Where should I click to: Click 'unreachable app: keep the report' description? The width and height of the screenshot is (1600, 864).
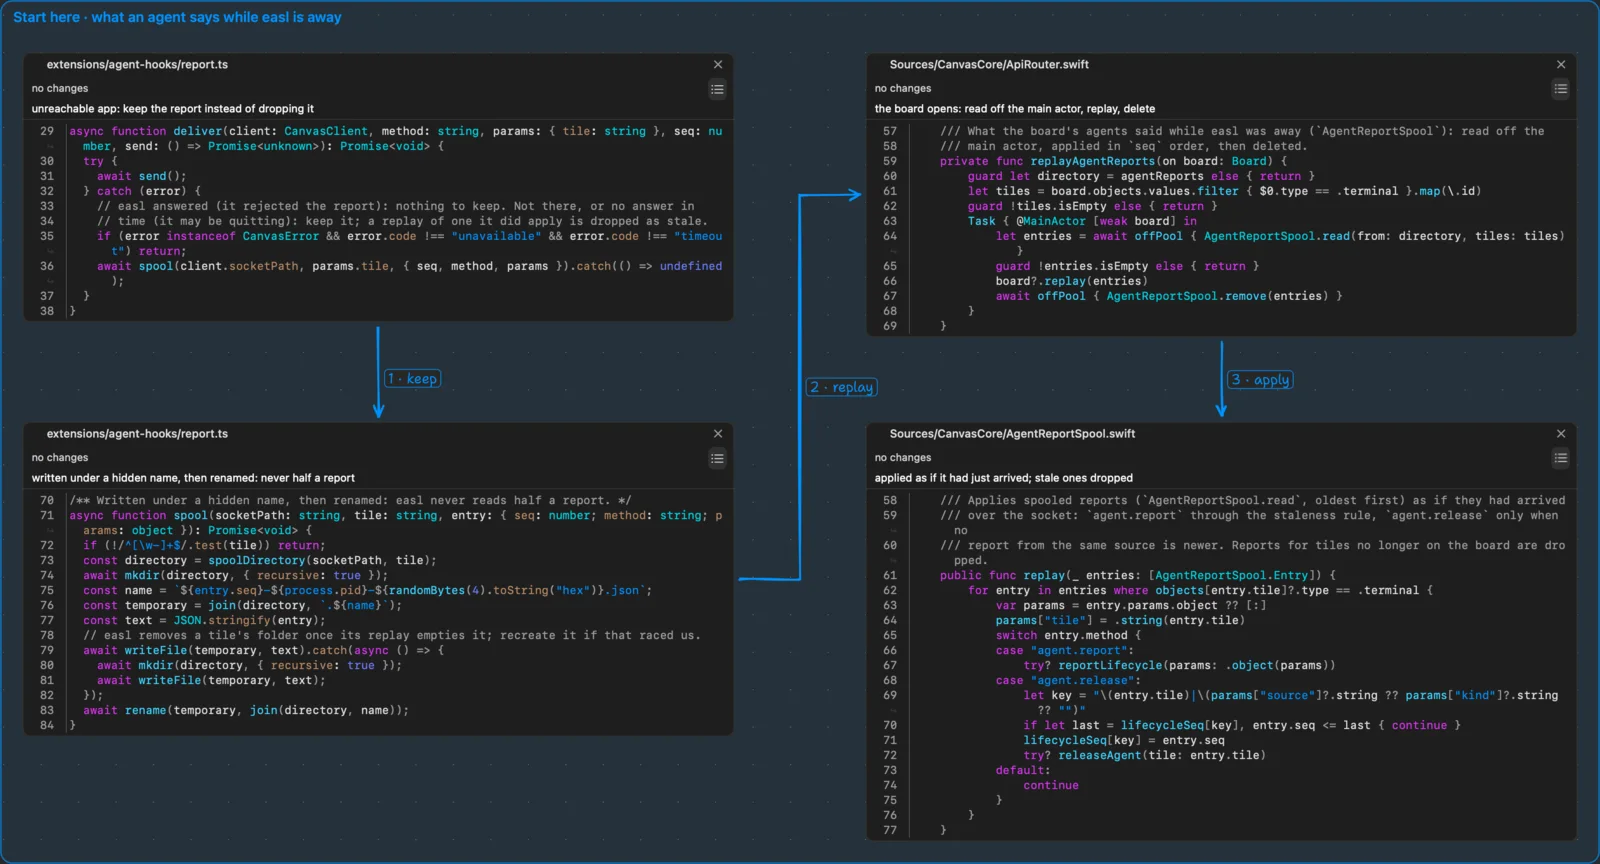[172, 109]
